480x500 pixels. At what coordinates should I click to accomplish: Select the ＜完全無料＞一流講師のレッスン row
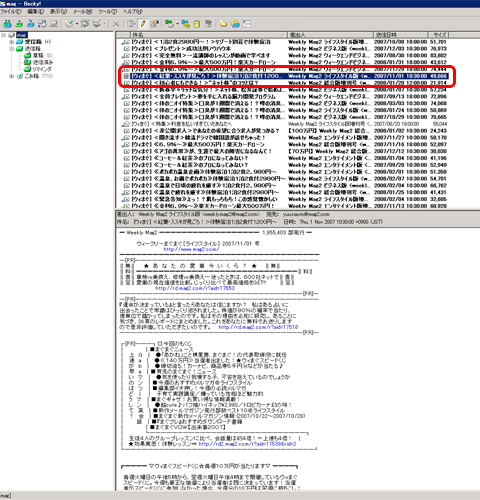tap(284, 55)
